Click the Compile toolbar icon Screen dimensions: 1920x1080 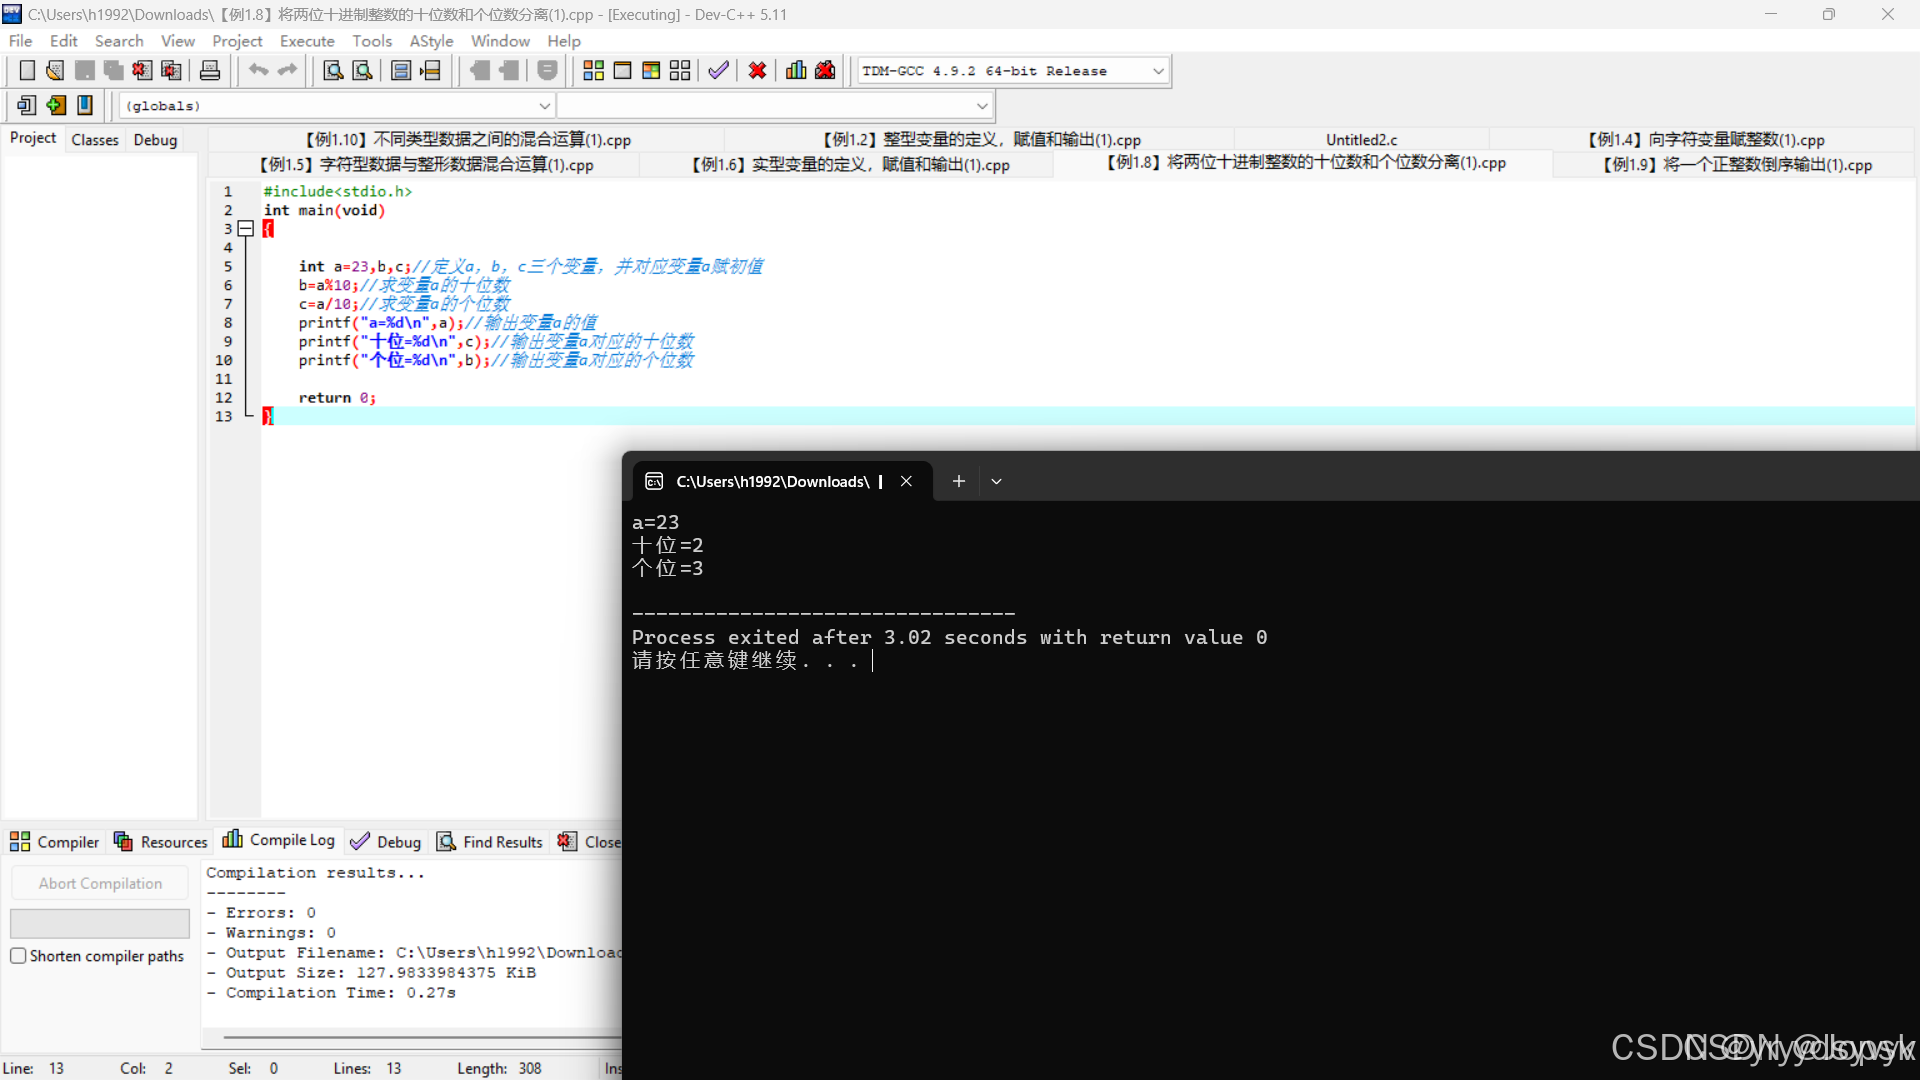(593, 70)
